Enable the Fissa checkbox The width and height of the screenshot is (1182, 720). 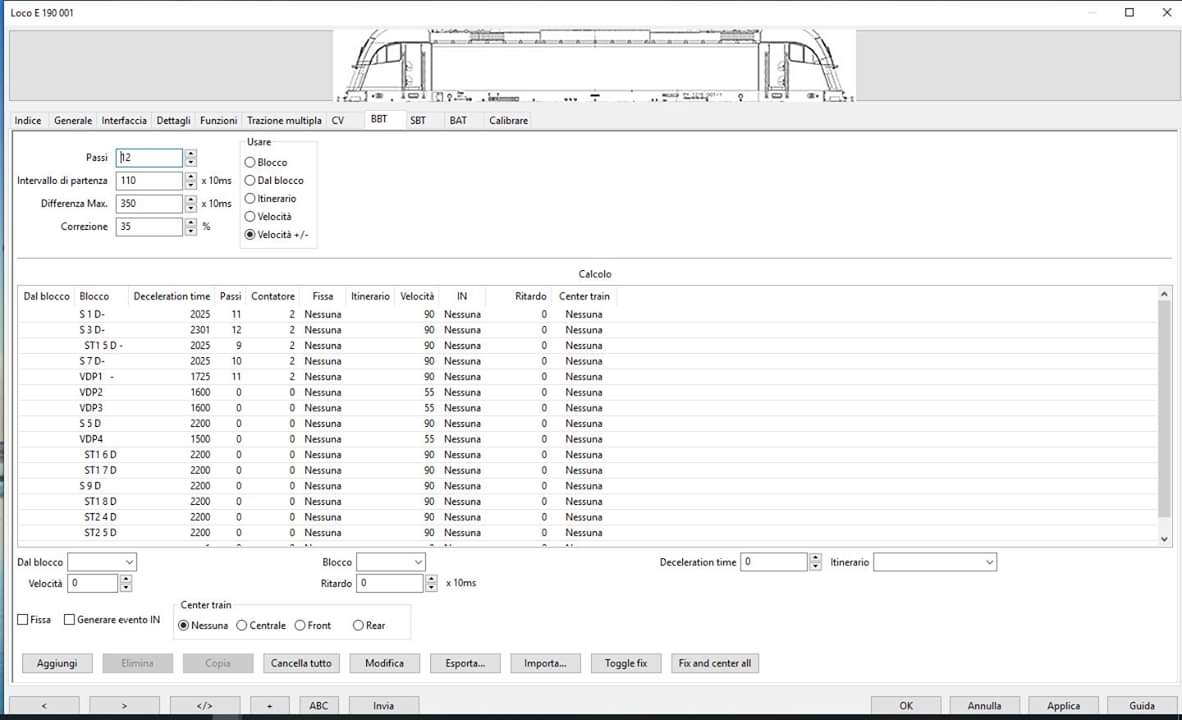click(x=23, y=620)
